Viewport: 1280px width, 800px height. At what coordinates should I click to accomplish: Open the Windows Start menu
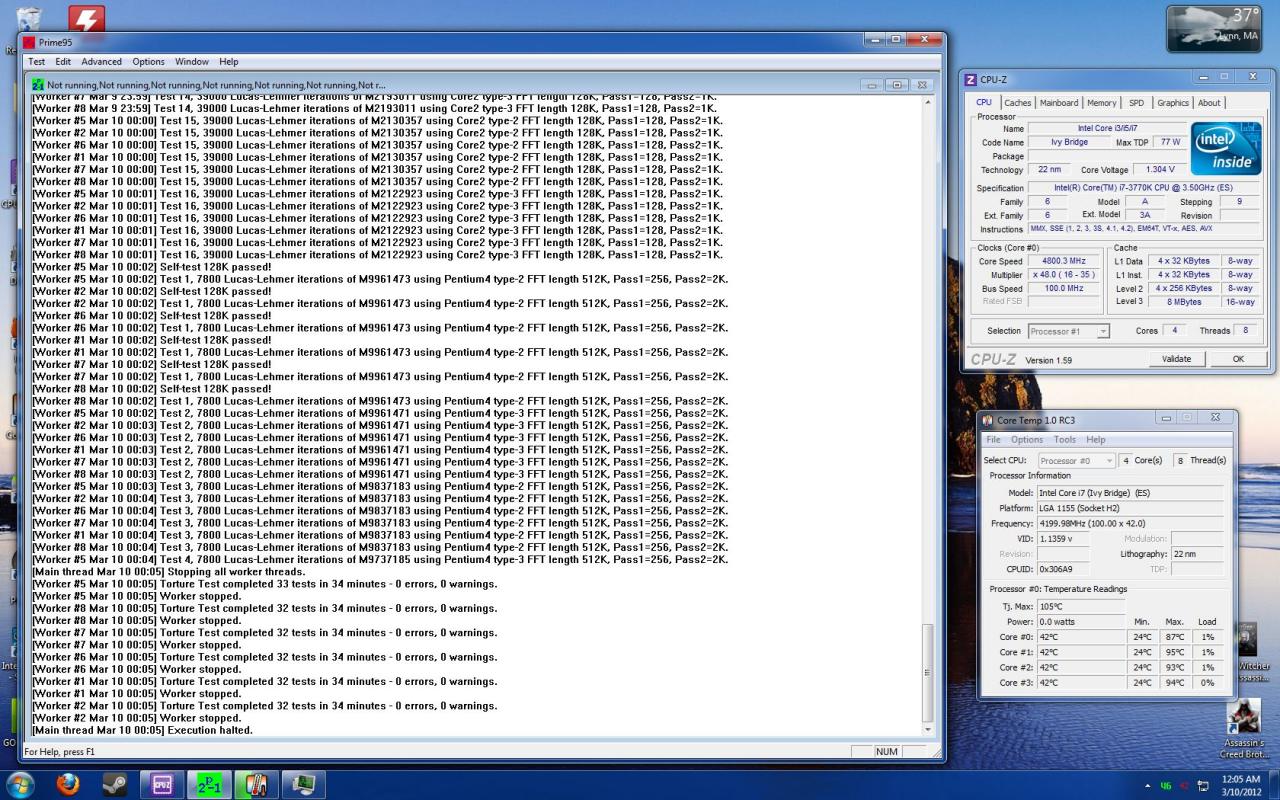pos(20,784)
